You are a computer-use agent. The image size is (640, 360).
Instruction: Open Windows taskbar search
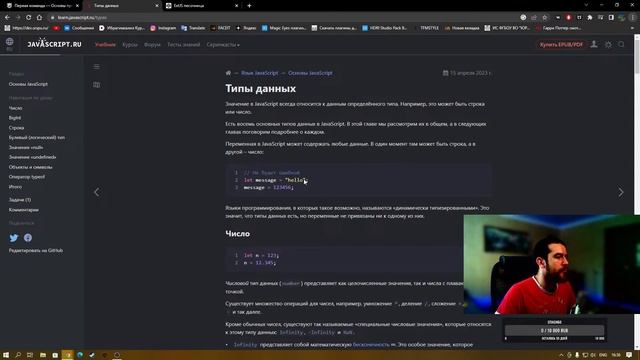[18, 355]
